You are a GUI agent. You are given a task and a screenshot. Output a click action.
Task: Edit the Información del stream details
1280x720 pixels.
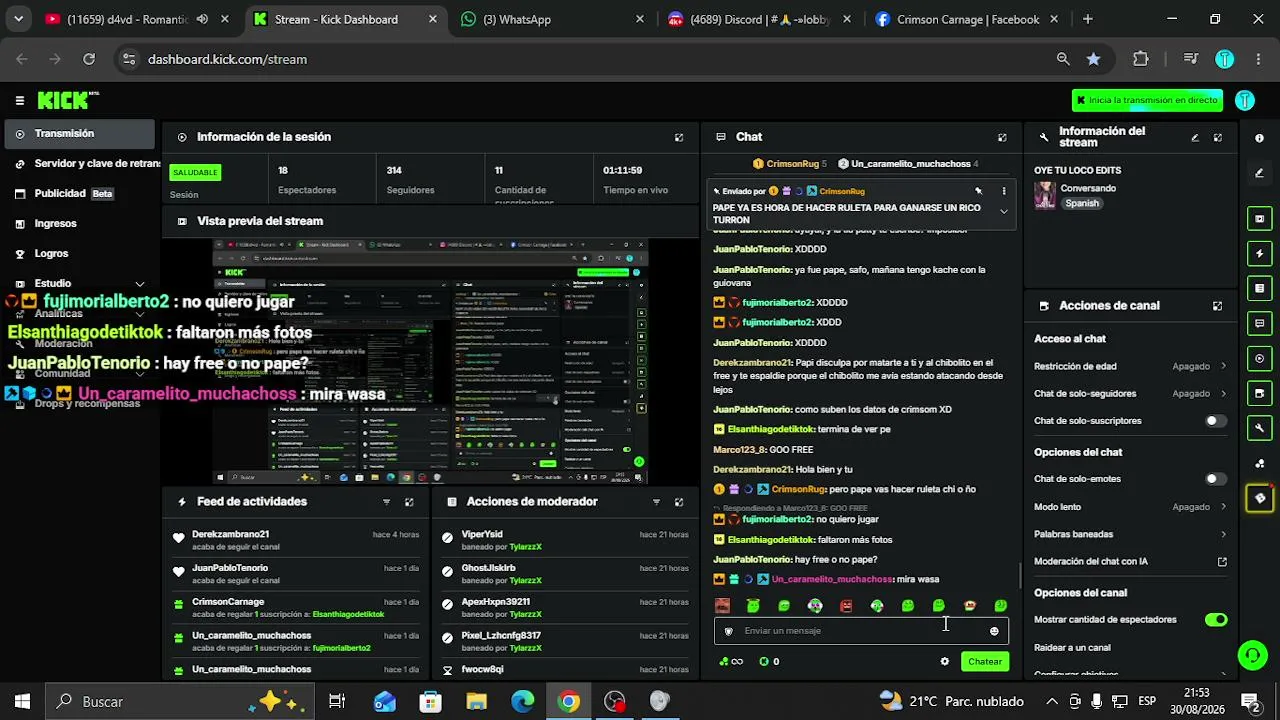click(x=1195, y=137)
